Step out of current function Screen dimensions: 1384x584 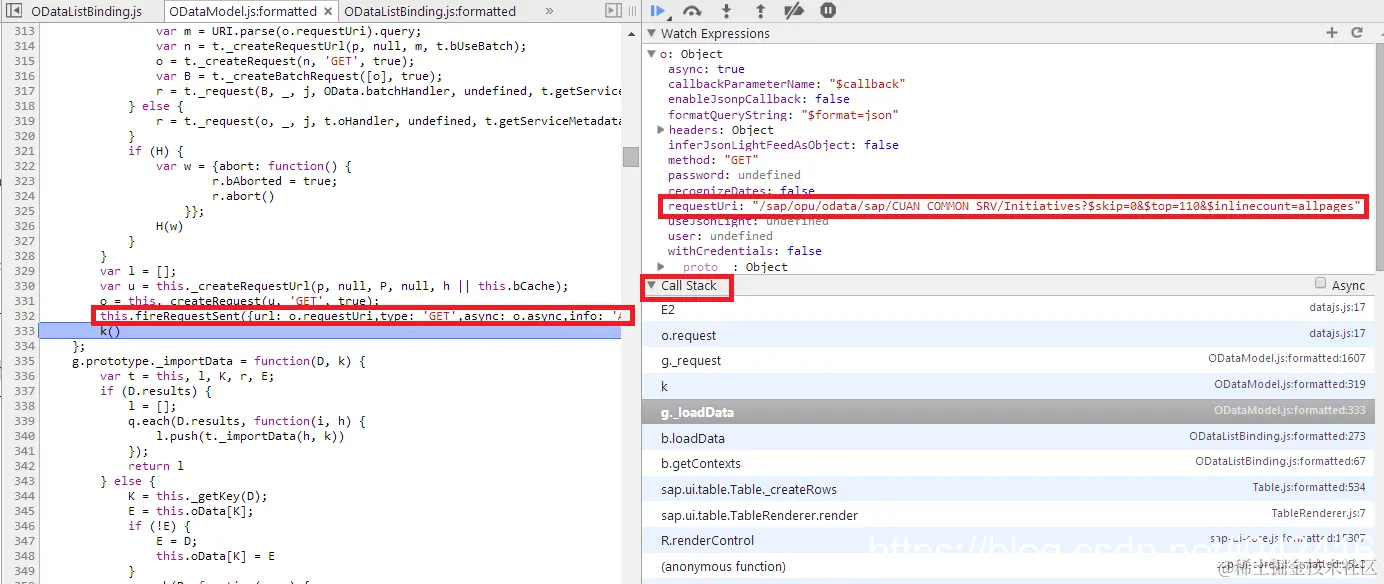pos(760,11)
